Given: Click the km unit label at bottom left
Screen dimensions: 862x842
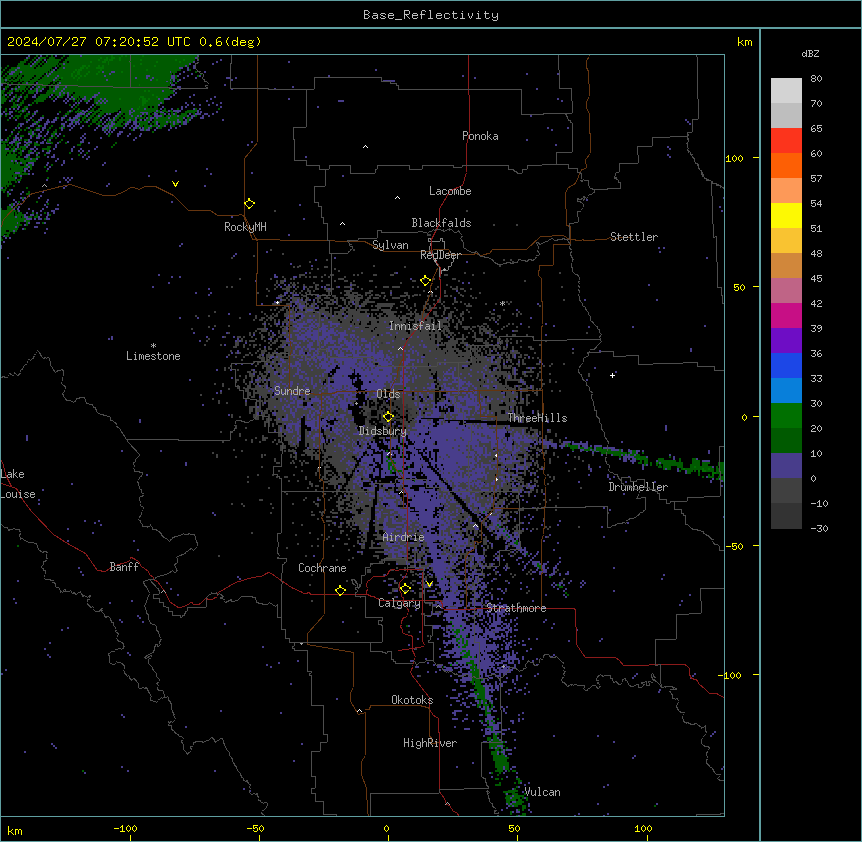Looking at the screenshot, I should point(15,830).
